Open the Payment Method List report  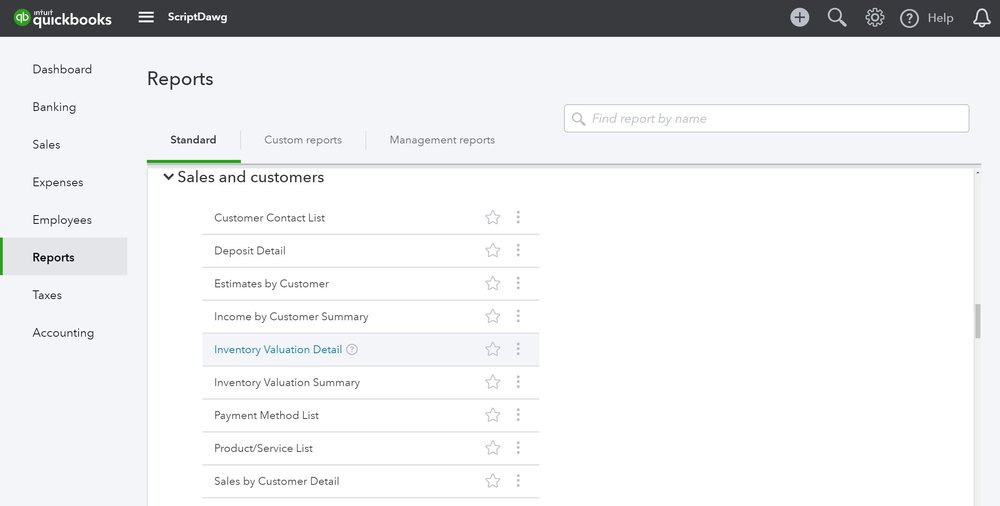tap(266, 415)
